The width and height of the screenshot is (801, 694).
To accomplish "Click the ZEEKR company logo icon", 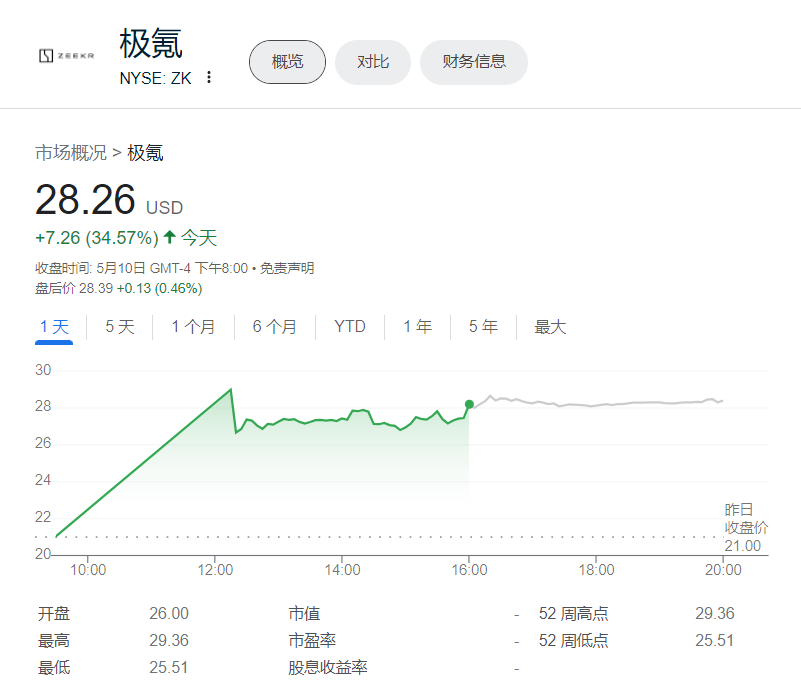I will pos(46,55).
